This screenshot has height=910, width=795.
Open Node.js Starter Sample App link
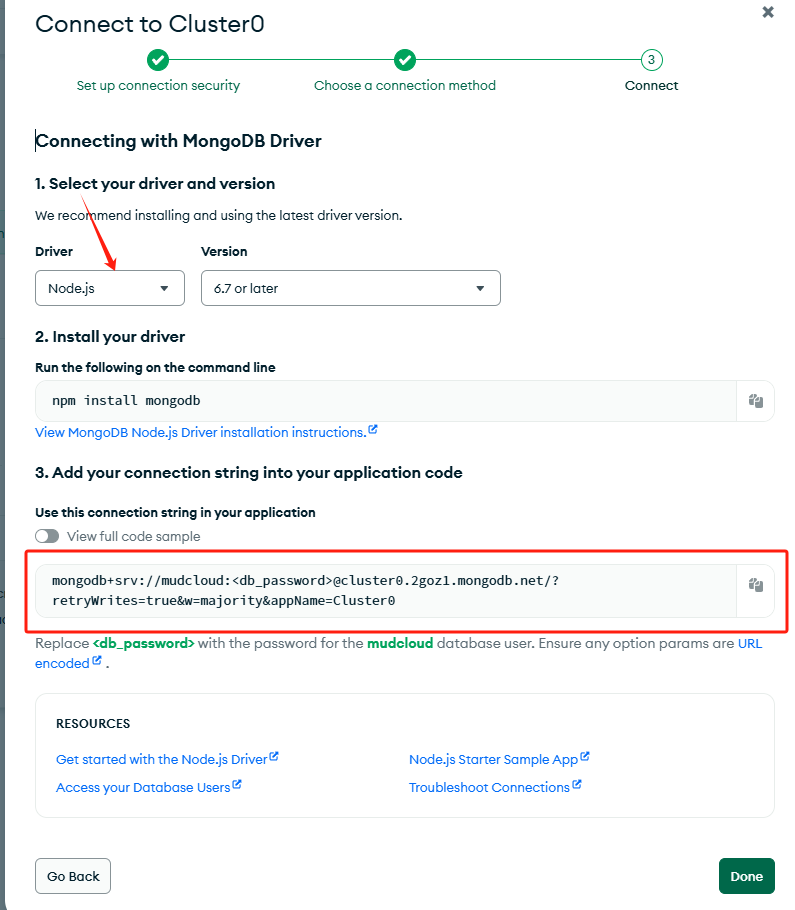coord(493,759)
